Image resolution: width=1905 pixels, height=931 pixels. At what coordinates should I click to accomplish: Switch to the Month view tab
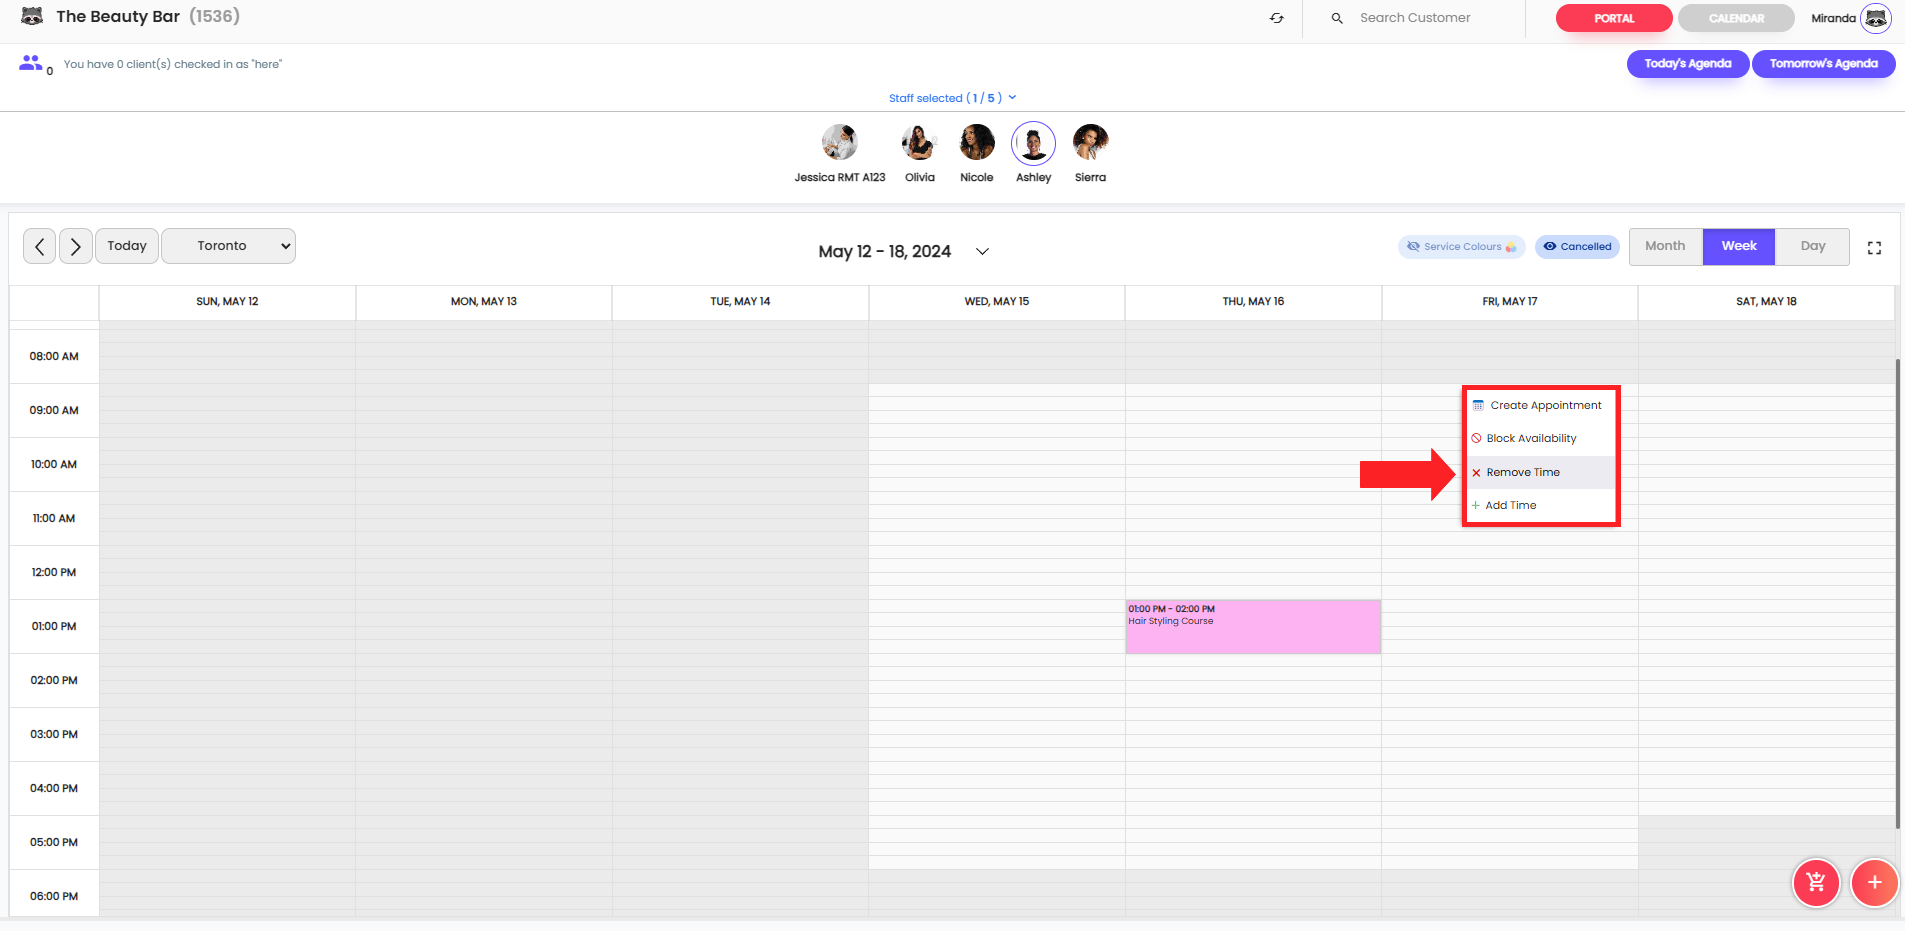point(1665,246)
